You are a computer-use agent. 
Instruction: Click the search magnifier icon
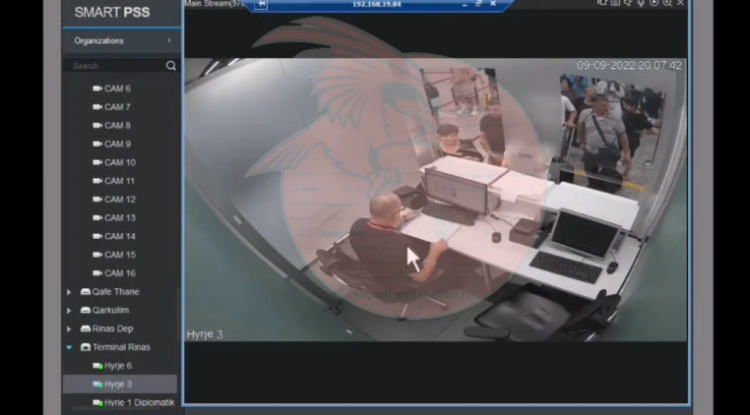pyautogui.click(x=171, y=66)
